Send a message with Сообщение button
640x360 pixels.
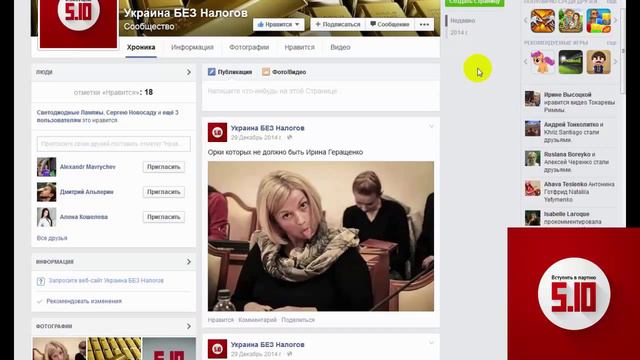389,24
